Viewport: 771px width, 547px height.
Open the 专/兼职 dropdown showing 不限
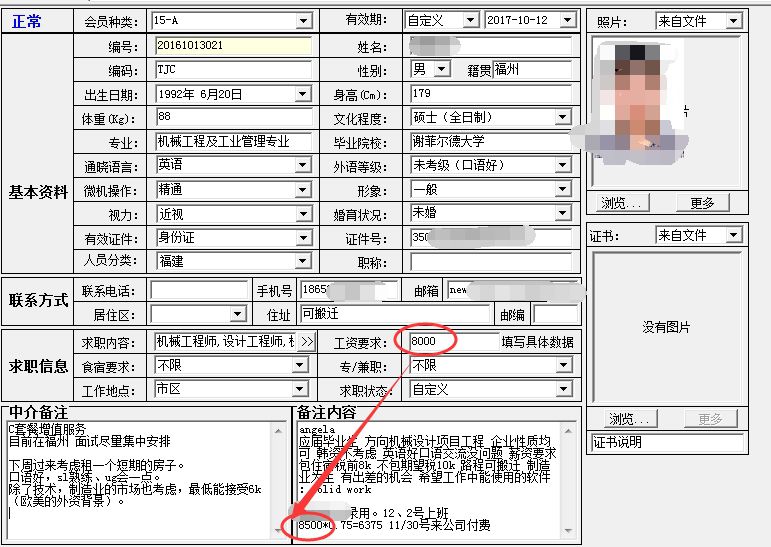click(563, 365)
